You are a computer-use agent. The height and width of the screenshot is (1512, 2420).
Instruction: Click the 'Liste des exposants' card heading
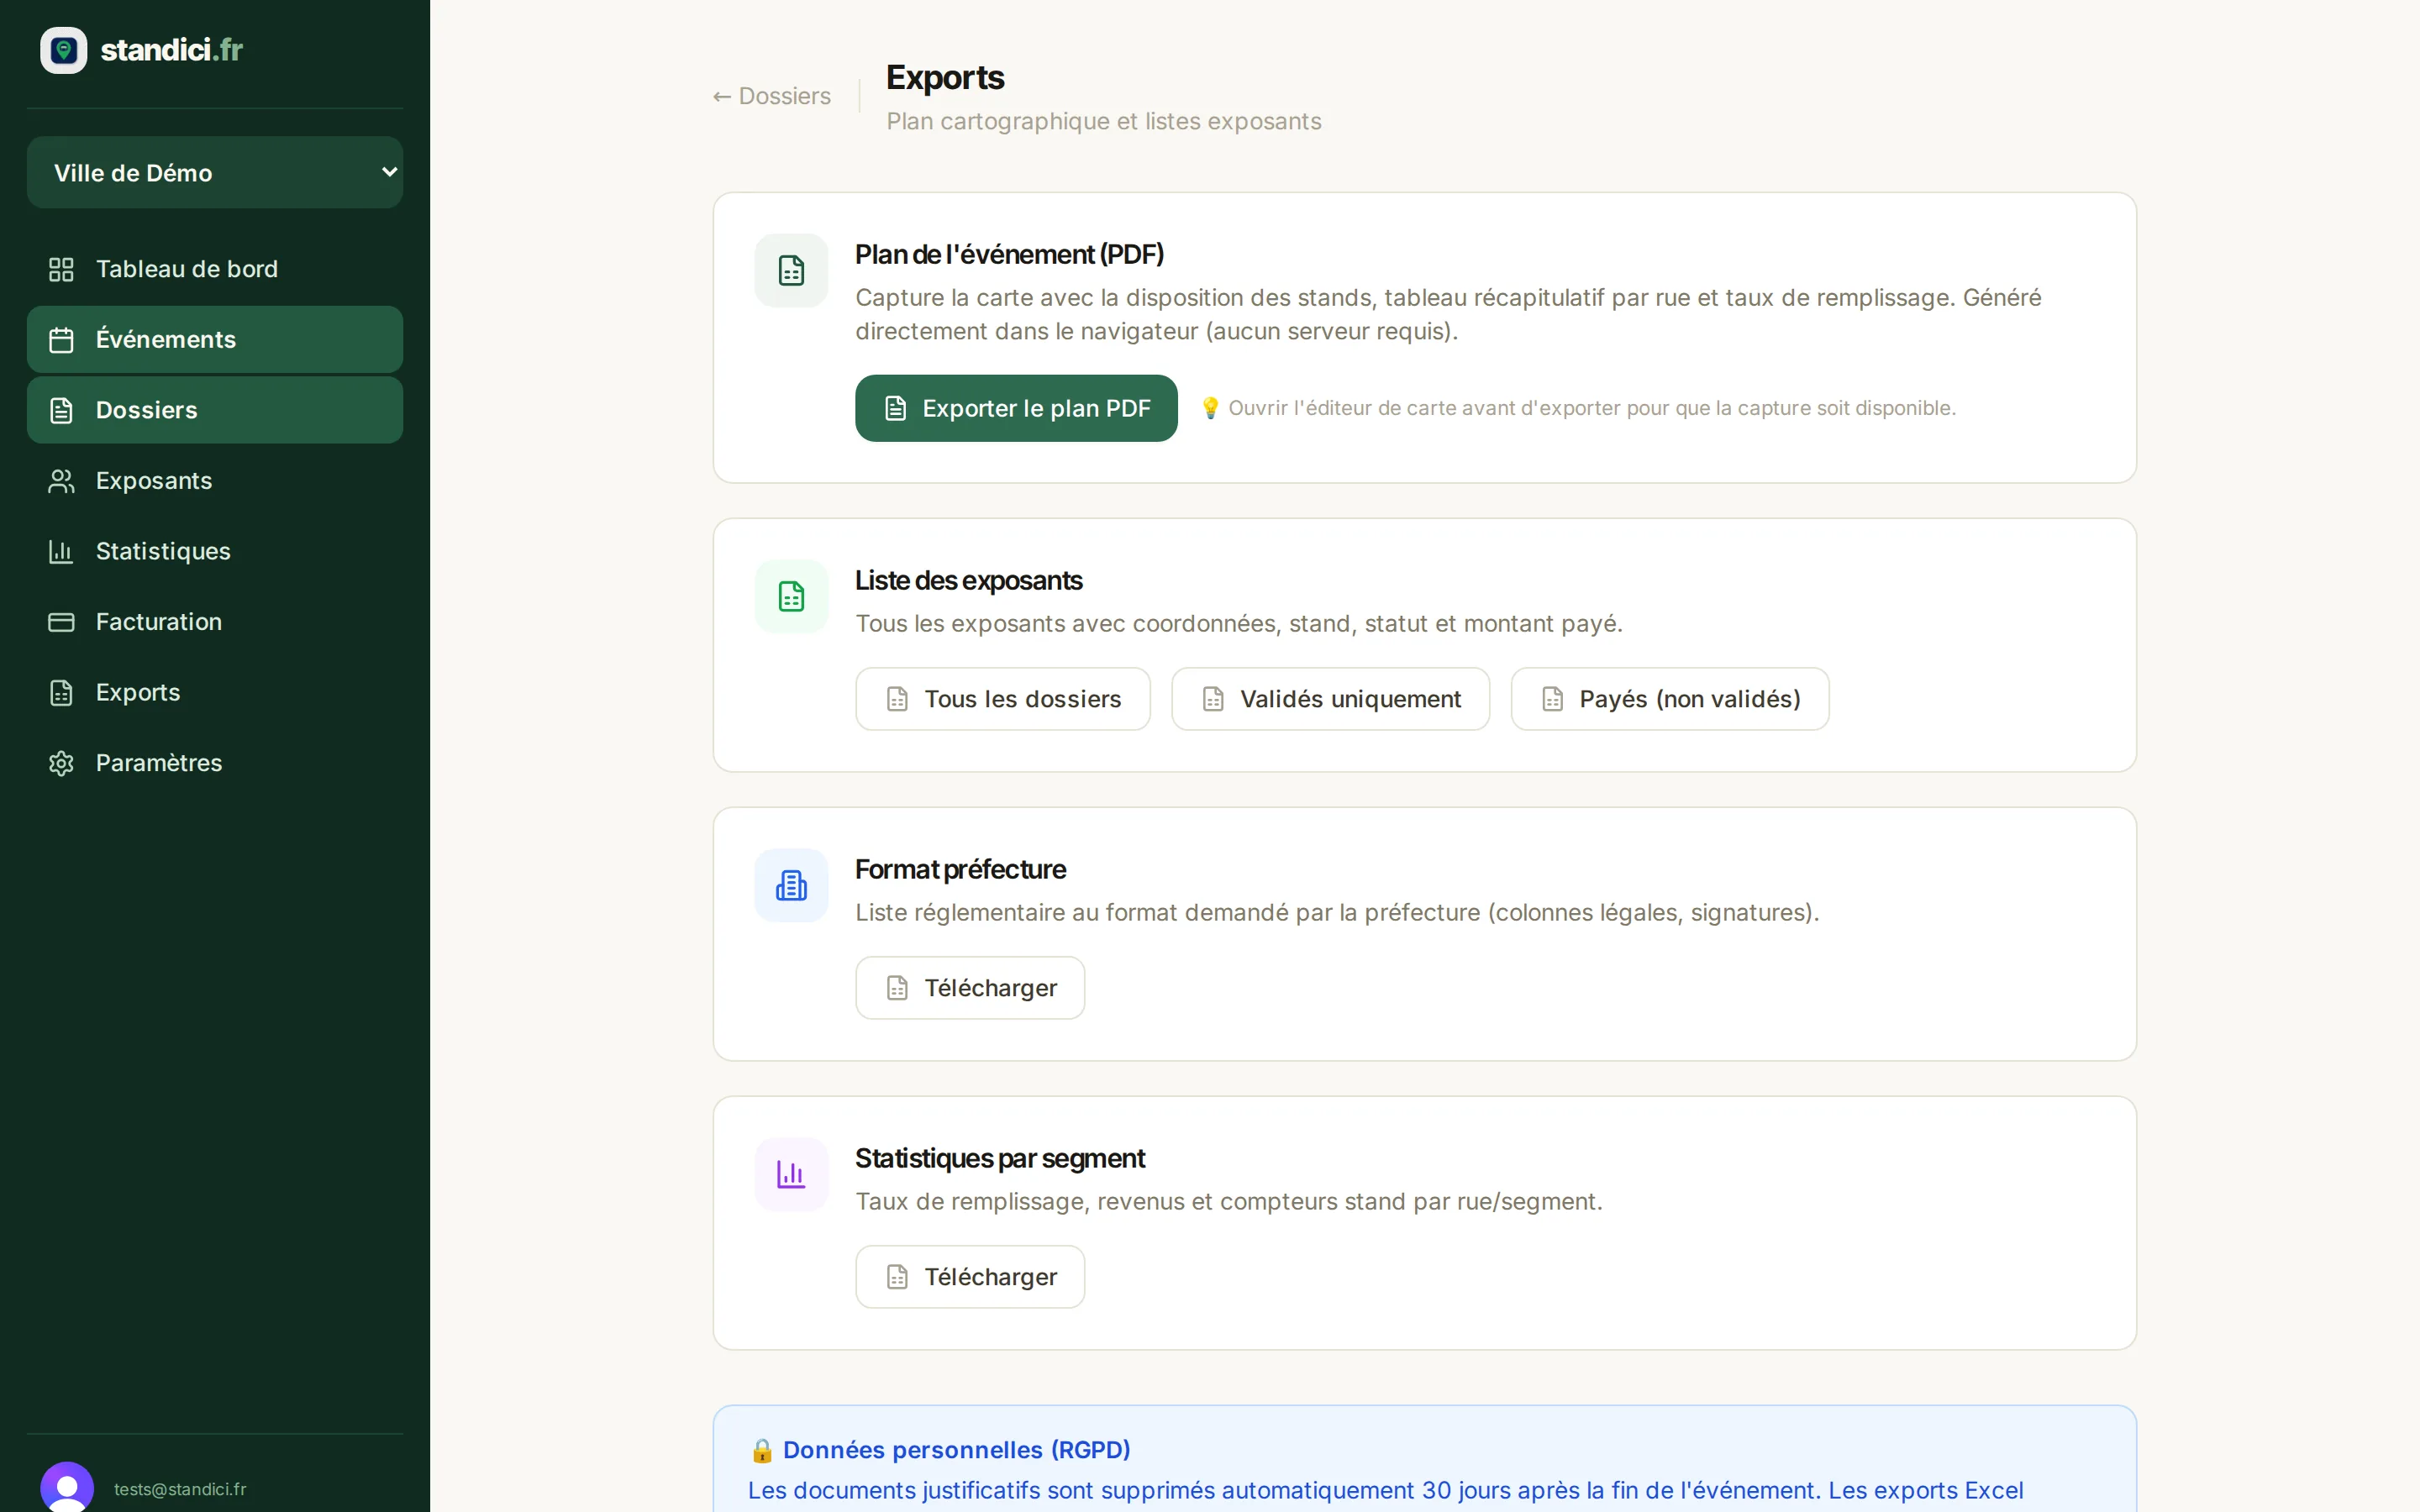pos(968,581)
